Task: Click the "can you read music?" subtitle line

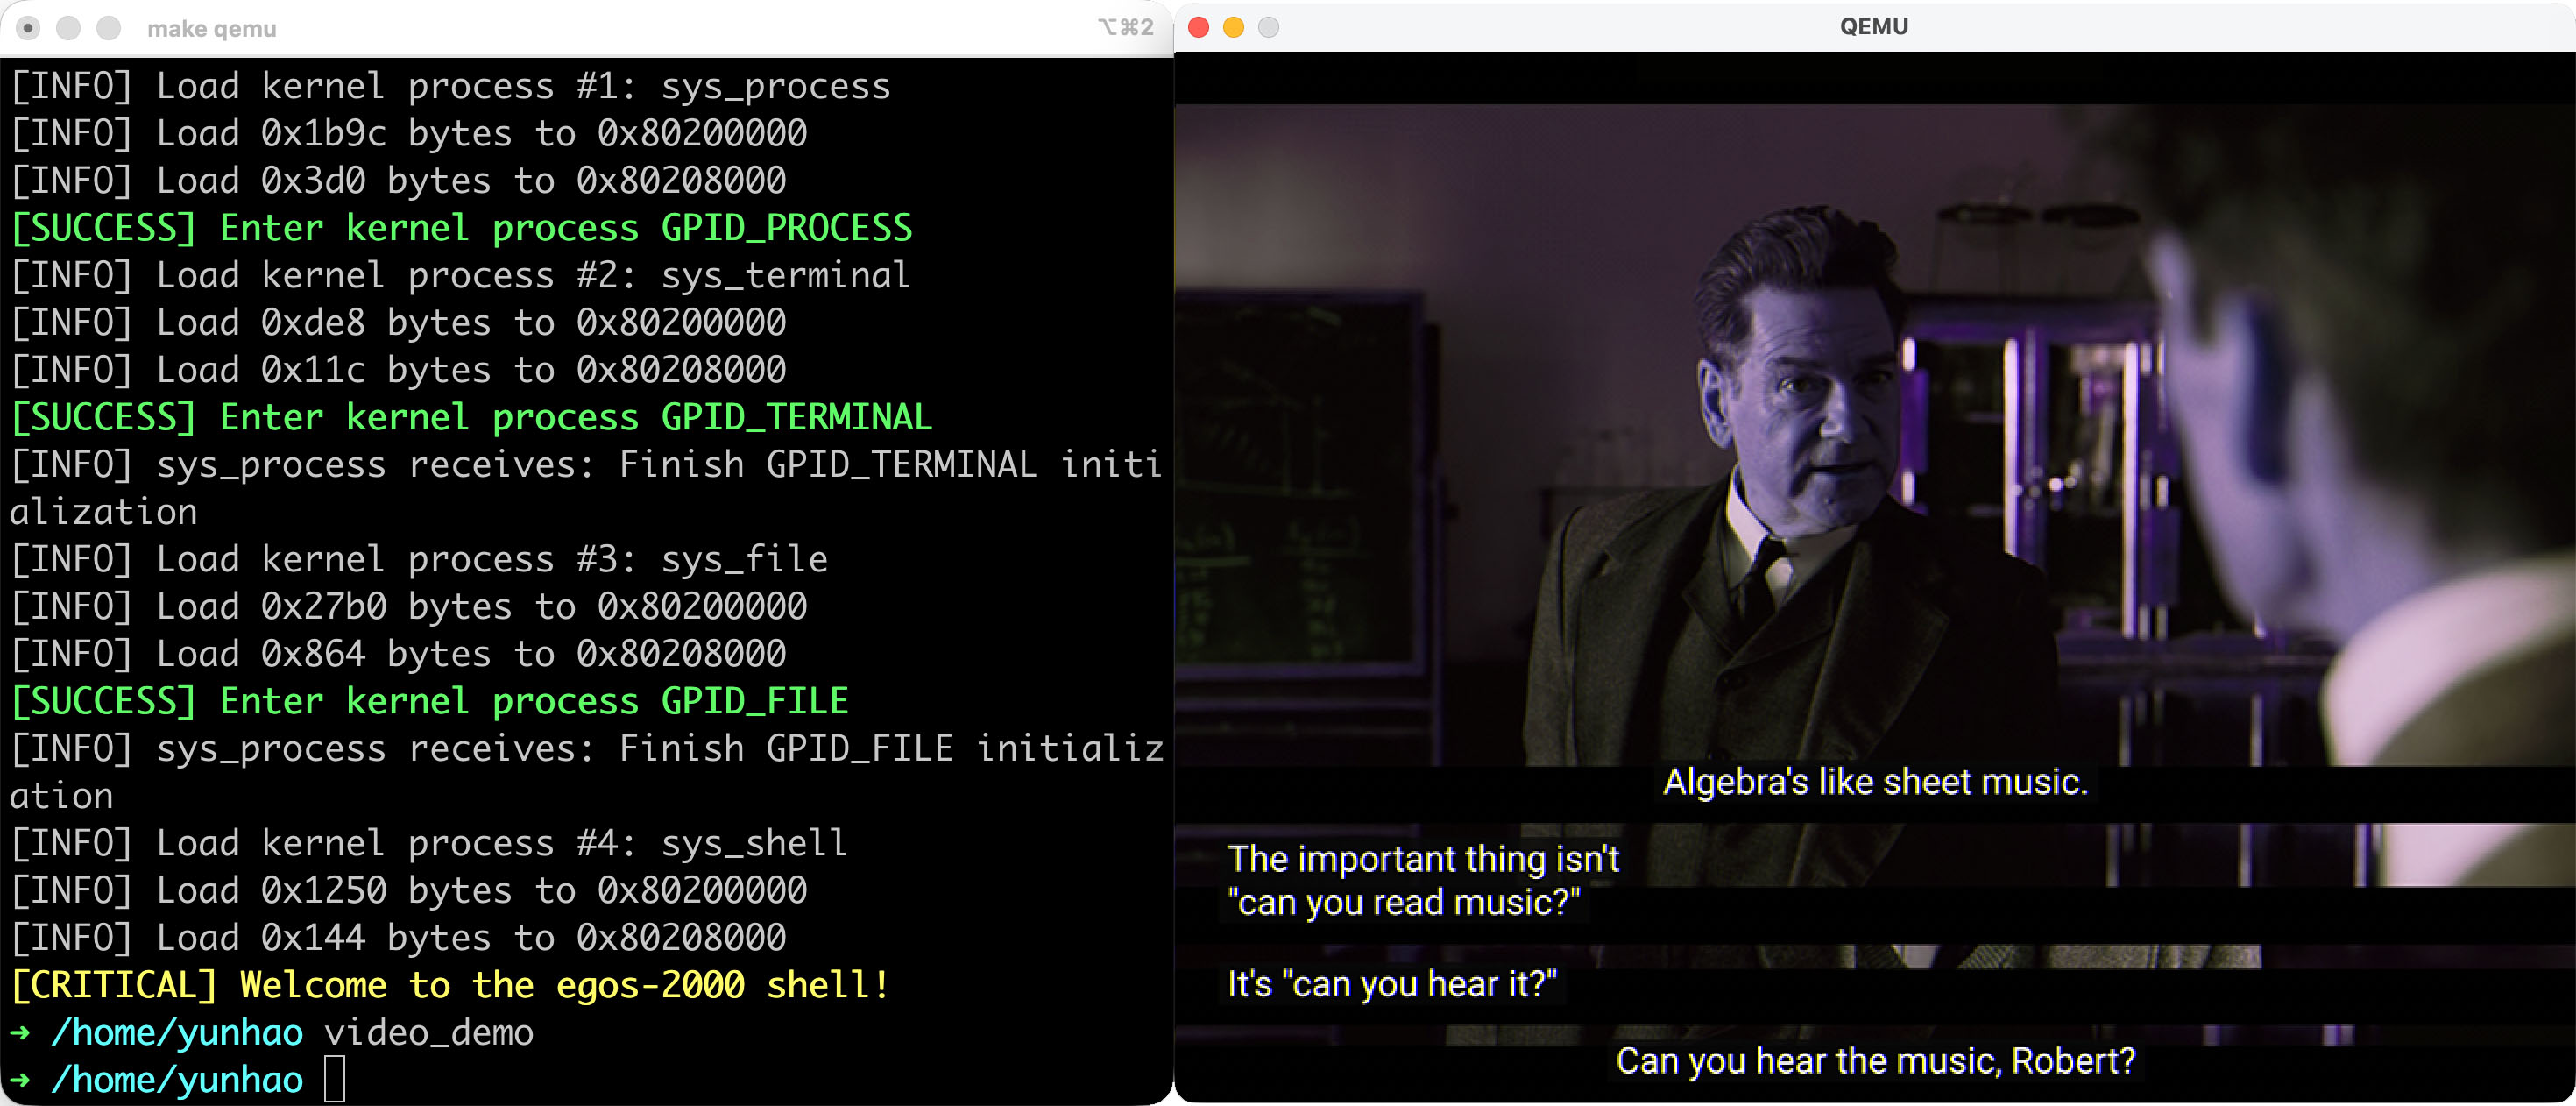Action: 1403,903
